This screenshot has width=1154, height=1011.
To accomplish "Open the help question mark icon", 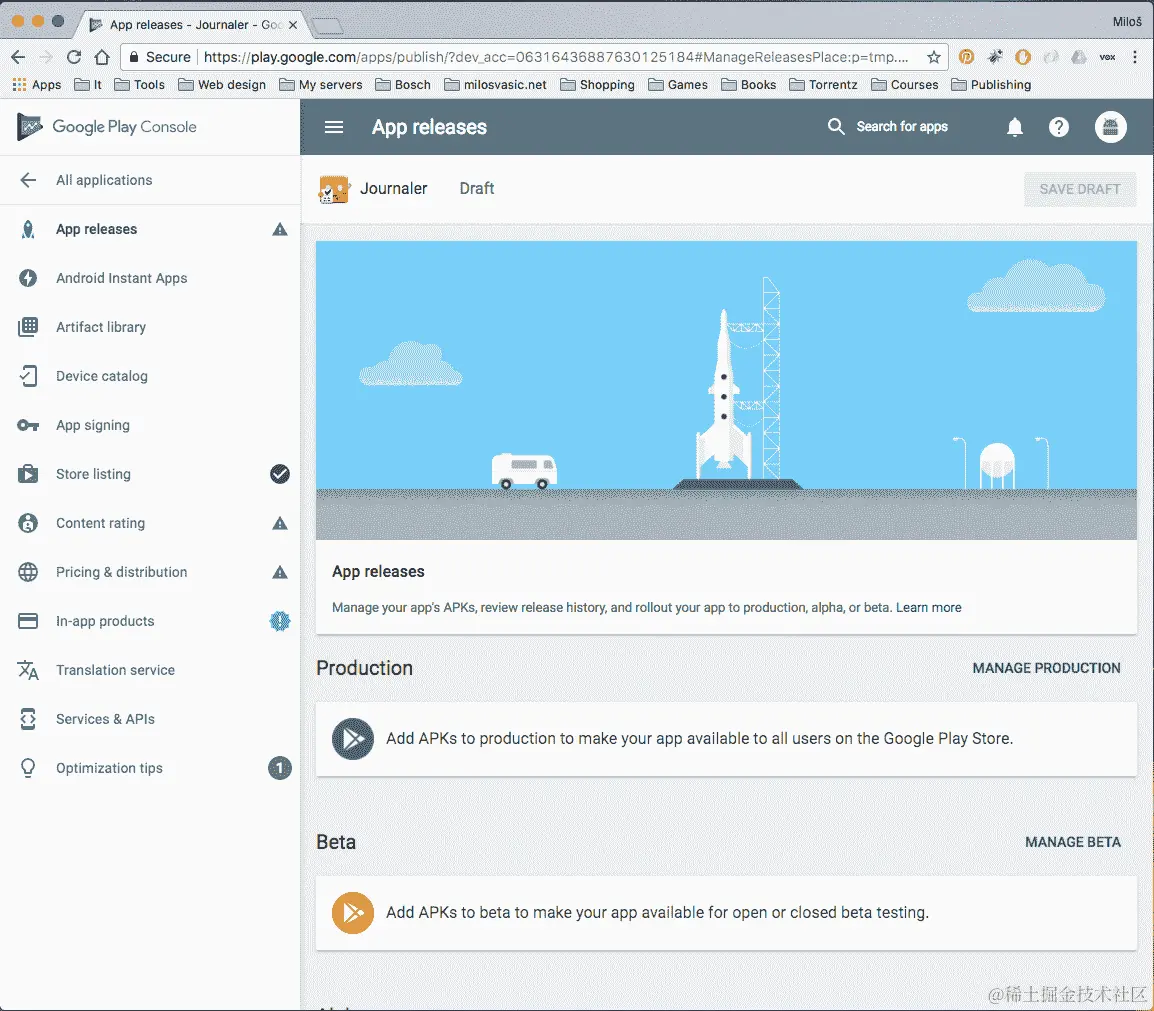I will point(1058,127).
